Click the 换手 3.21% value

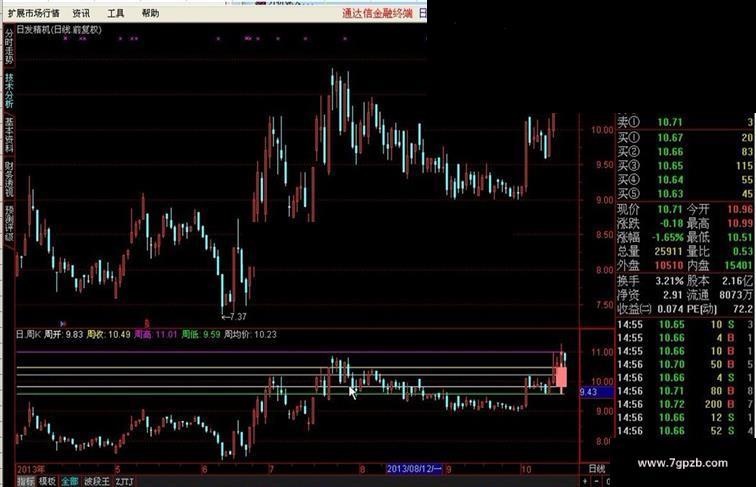(670, 281)
